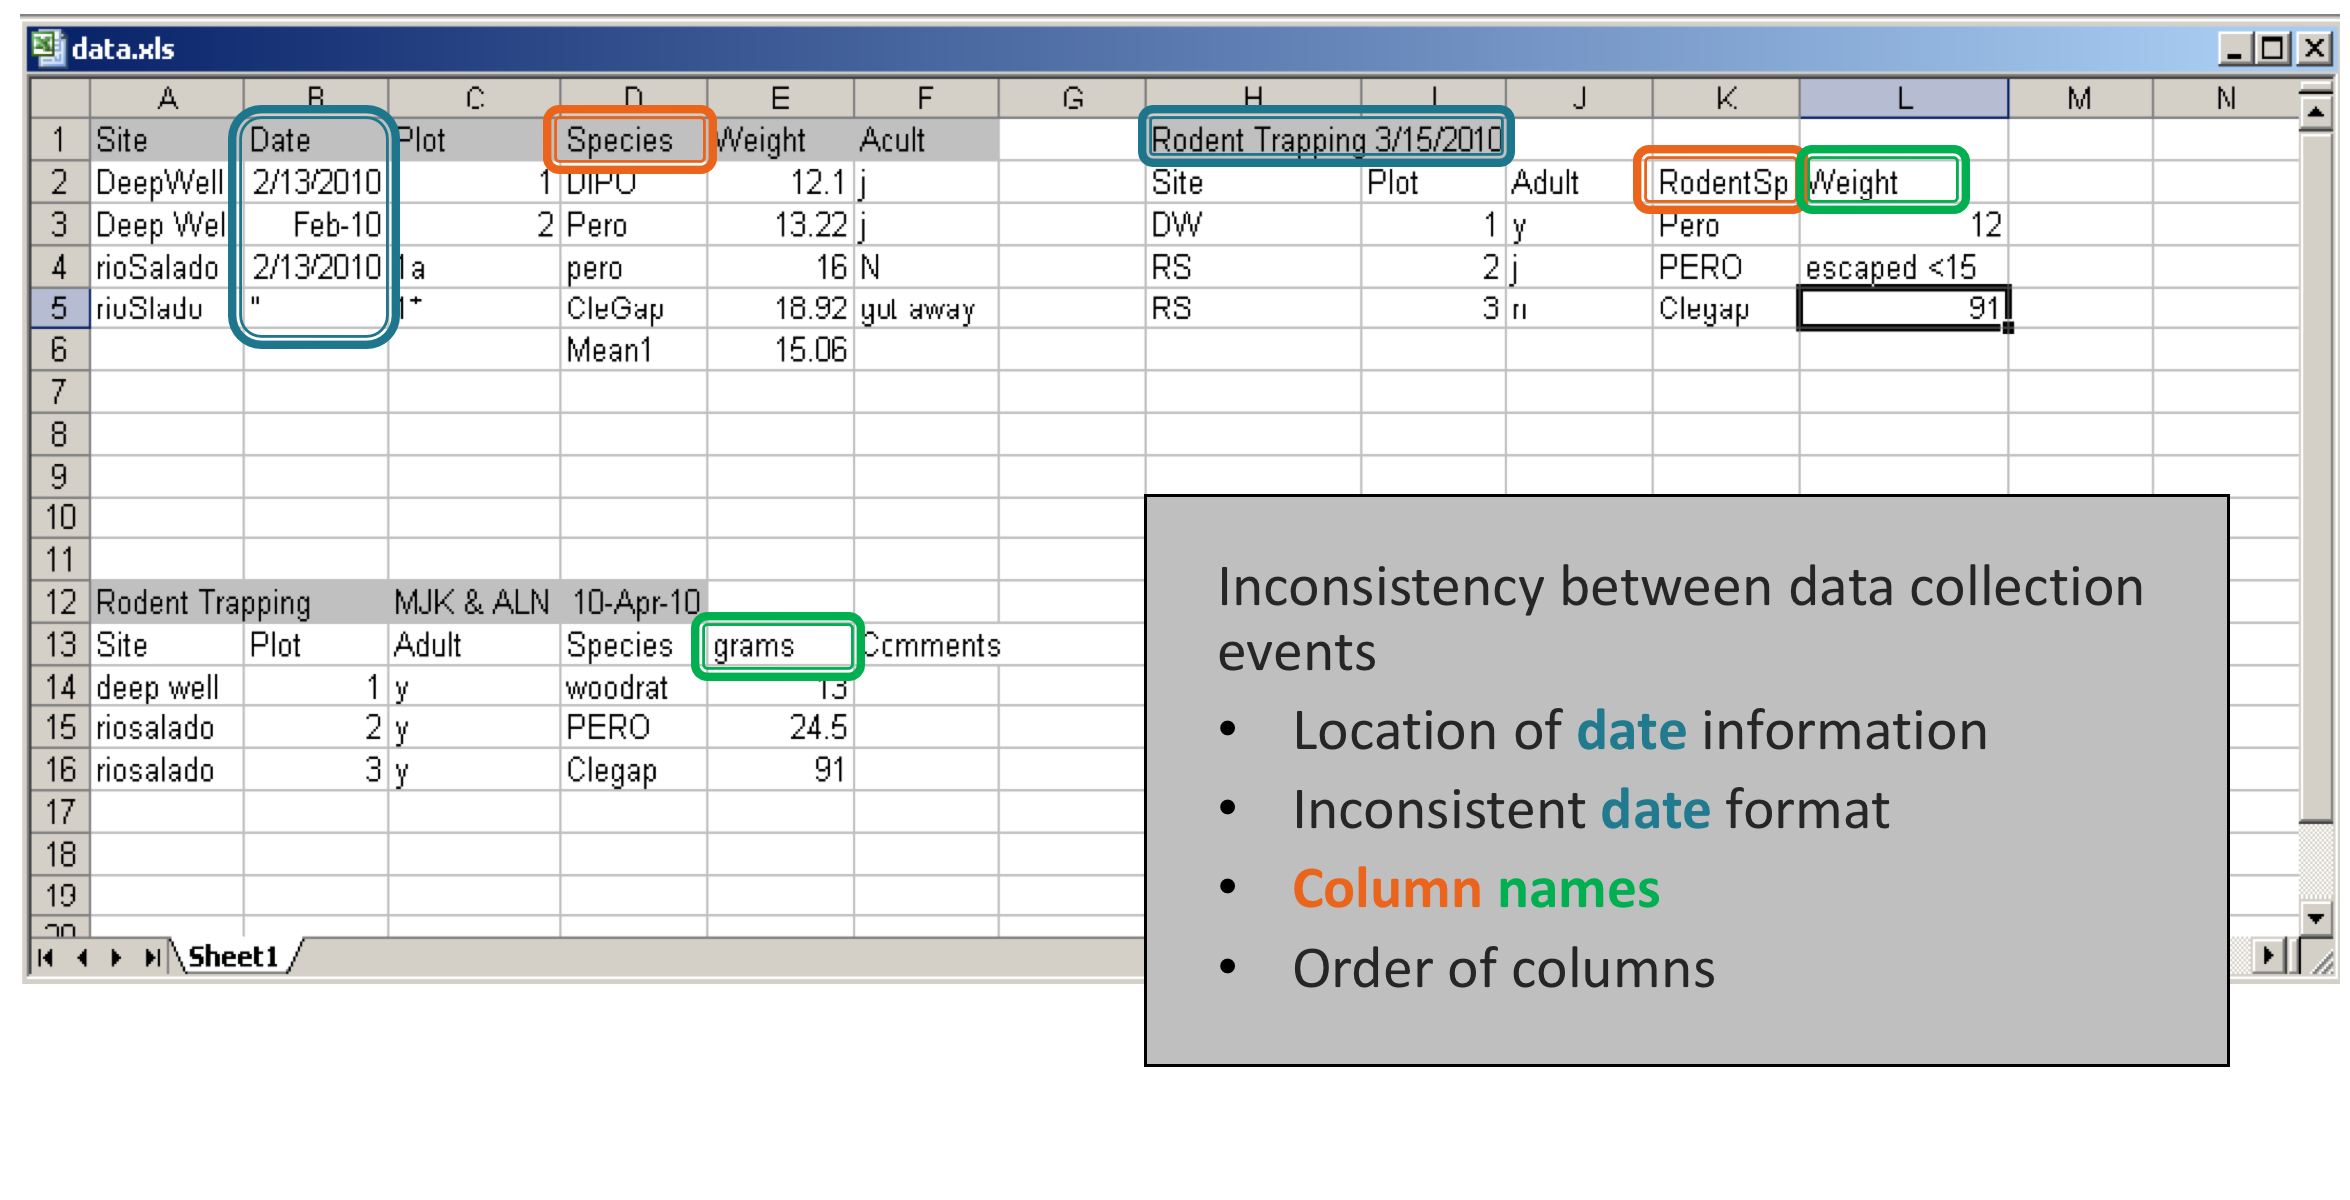Switch to the Sheet1 tab
This screenshot has width=2350, height=1200.
pos(232,957)
